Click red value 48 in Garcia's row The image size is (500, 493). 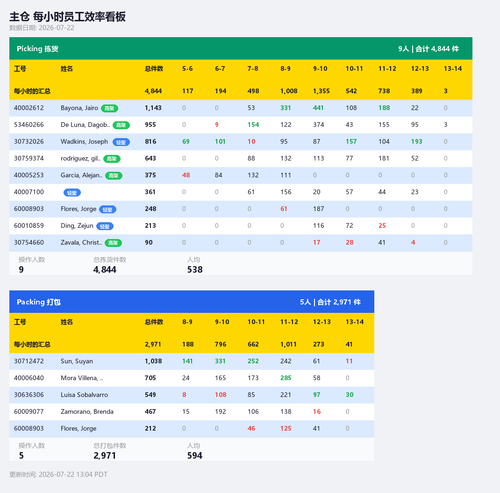pos(186,175)
